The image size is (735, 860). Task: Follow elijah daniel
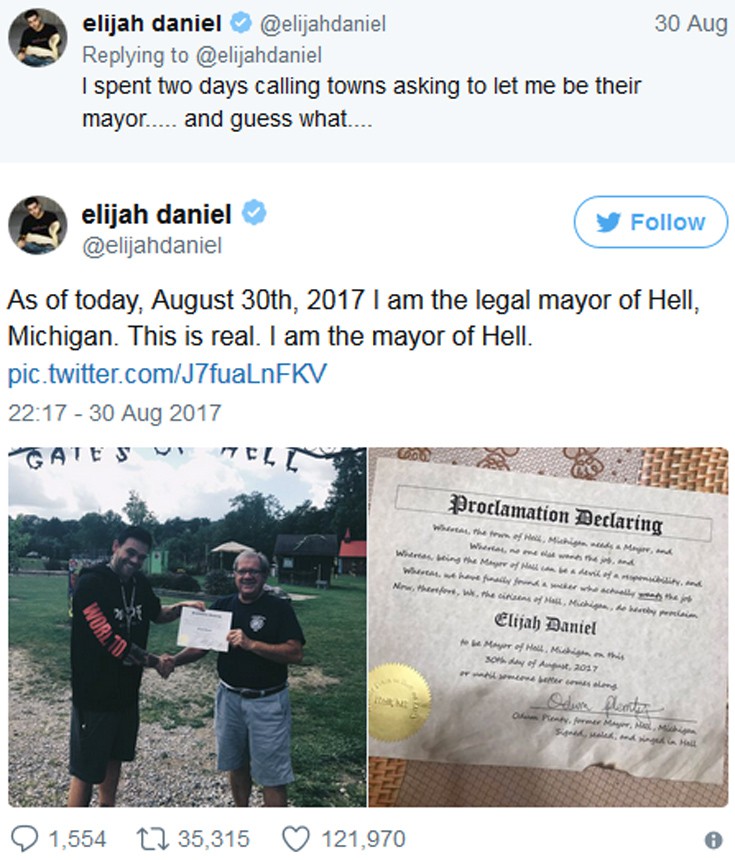(651, 222)
